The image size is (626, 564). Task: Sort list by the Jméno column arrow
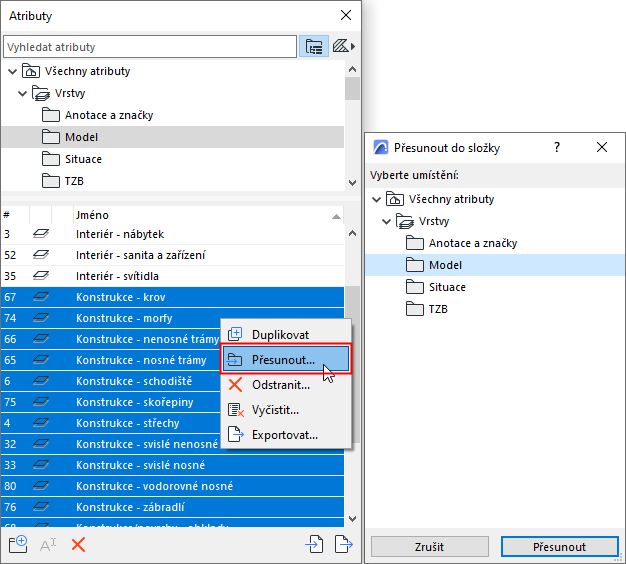pyautogui.click(x=336, y=216)
